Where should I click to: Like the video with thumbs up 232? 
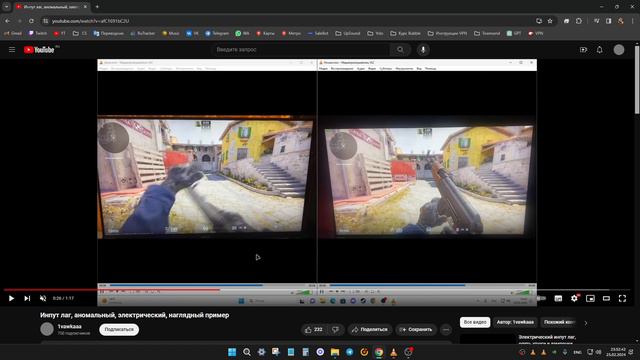point(313,329)
